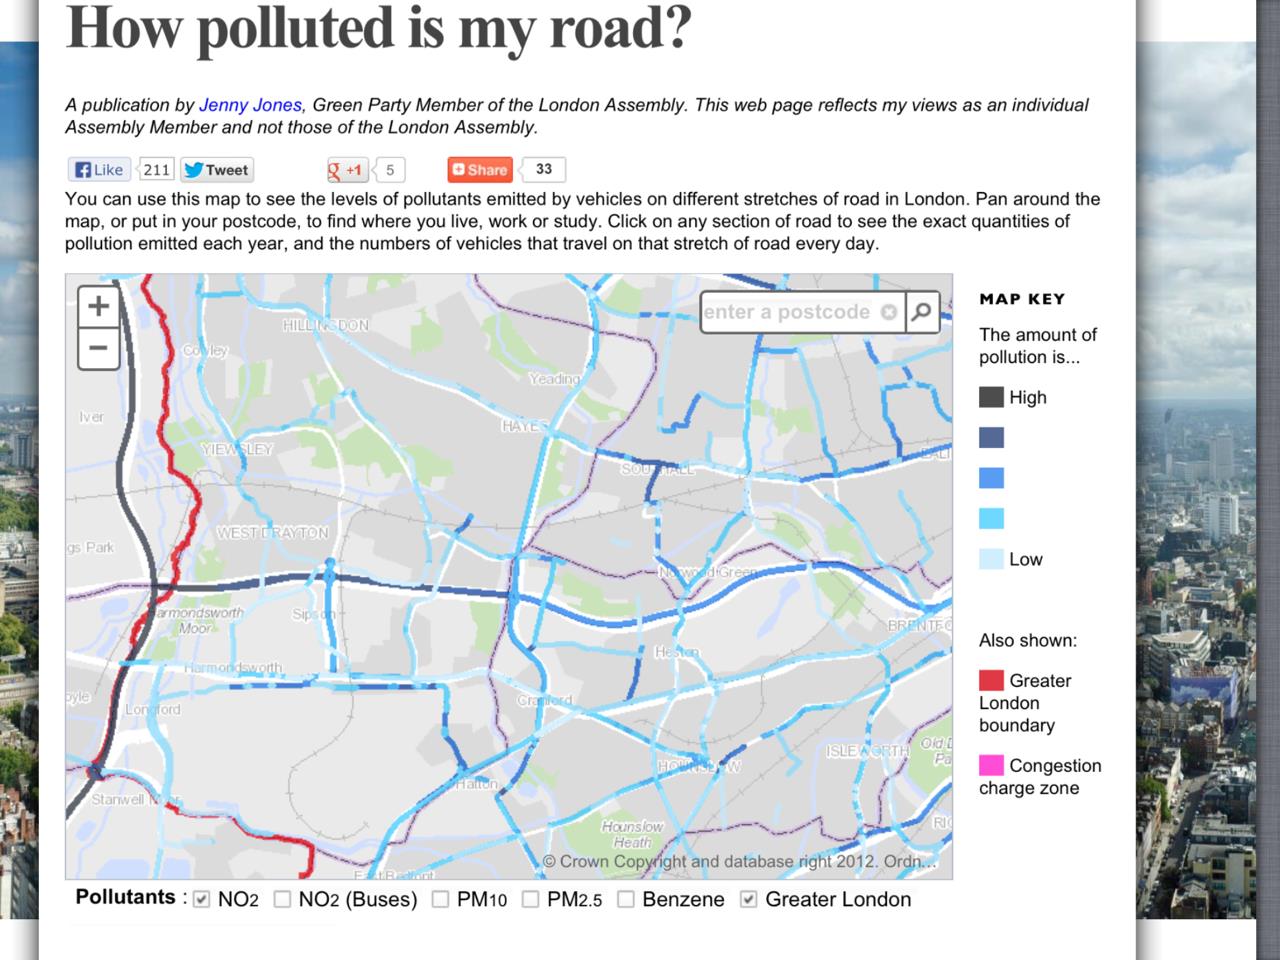Click the orange Share button

pyautogui.click(x=479, y=170)
